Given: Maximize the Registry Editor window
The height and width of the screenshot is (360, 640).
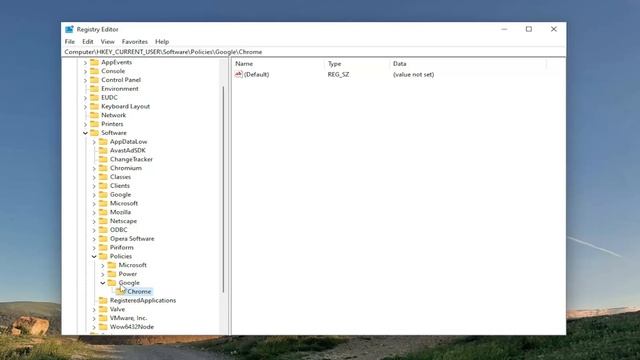Looking at the screenshot, I should click(529, 29).
